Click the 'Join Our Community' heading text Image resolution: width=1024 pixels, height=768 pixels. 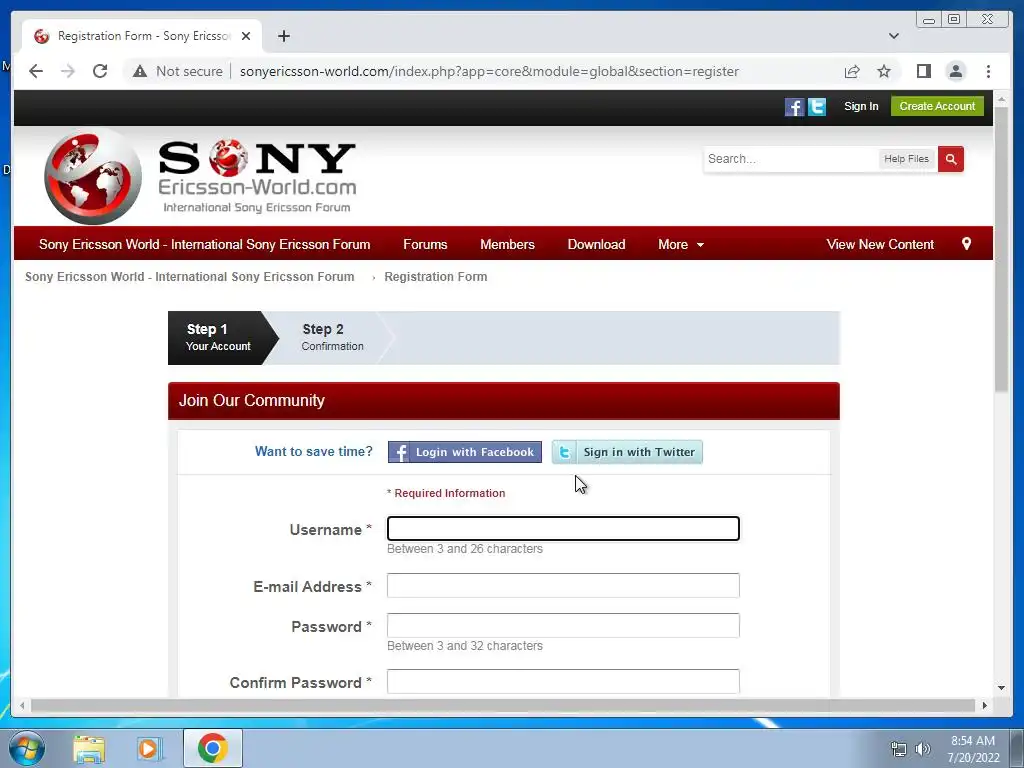[251, 400]
